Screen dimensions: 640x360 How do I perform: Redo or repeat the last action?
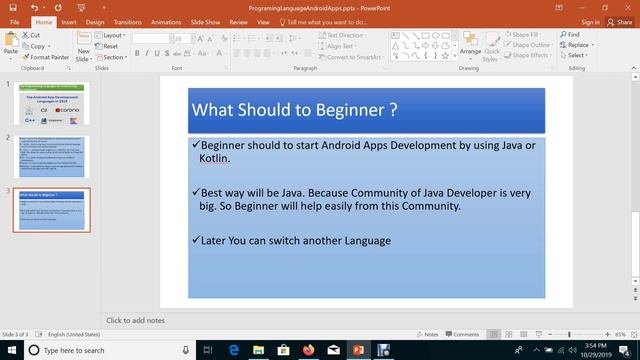point(58,8)
